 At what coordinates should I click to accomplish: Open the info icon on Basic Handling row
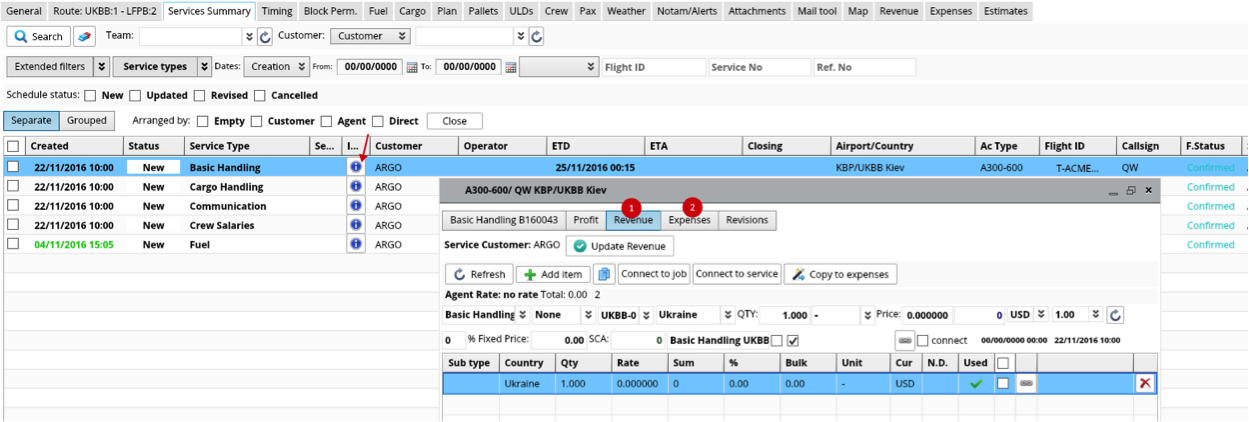[x=355, y=168]
